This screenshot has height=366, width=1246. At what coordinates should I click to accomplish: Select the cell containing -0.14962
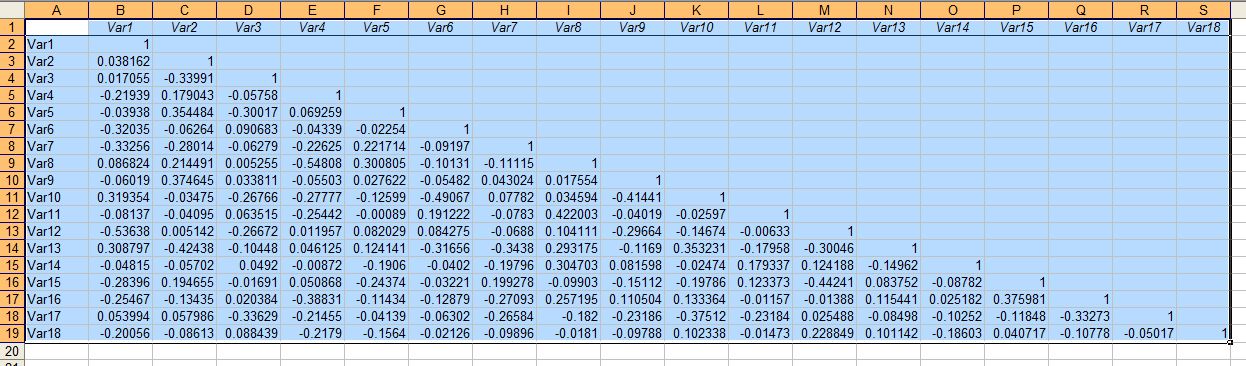[x=888, y=265]
